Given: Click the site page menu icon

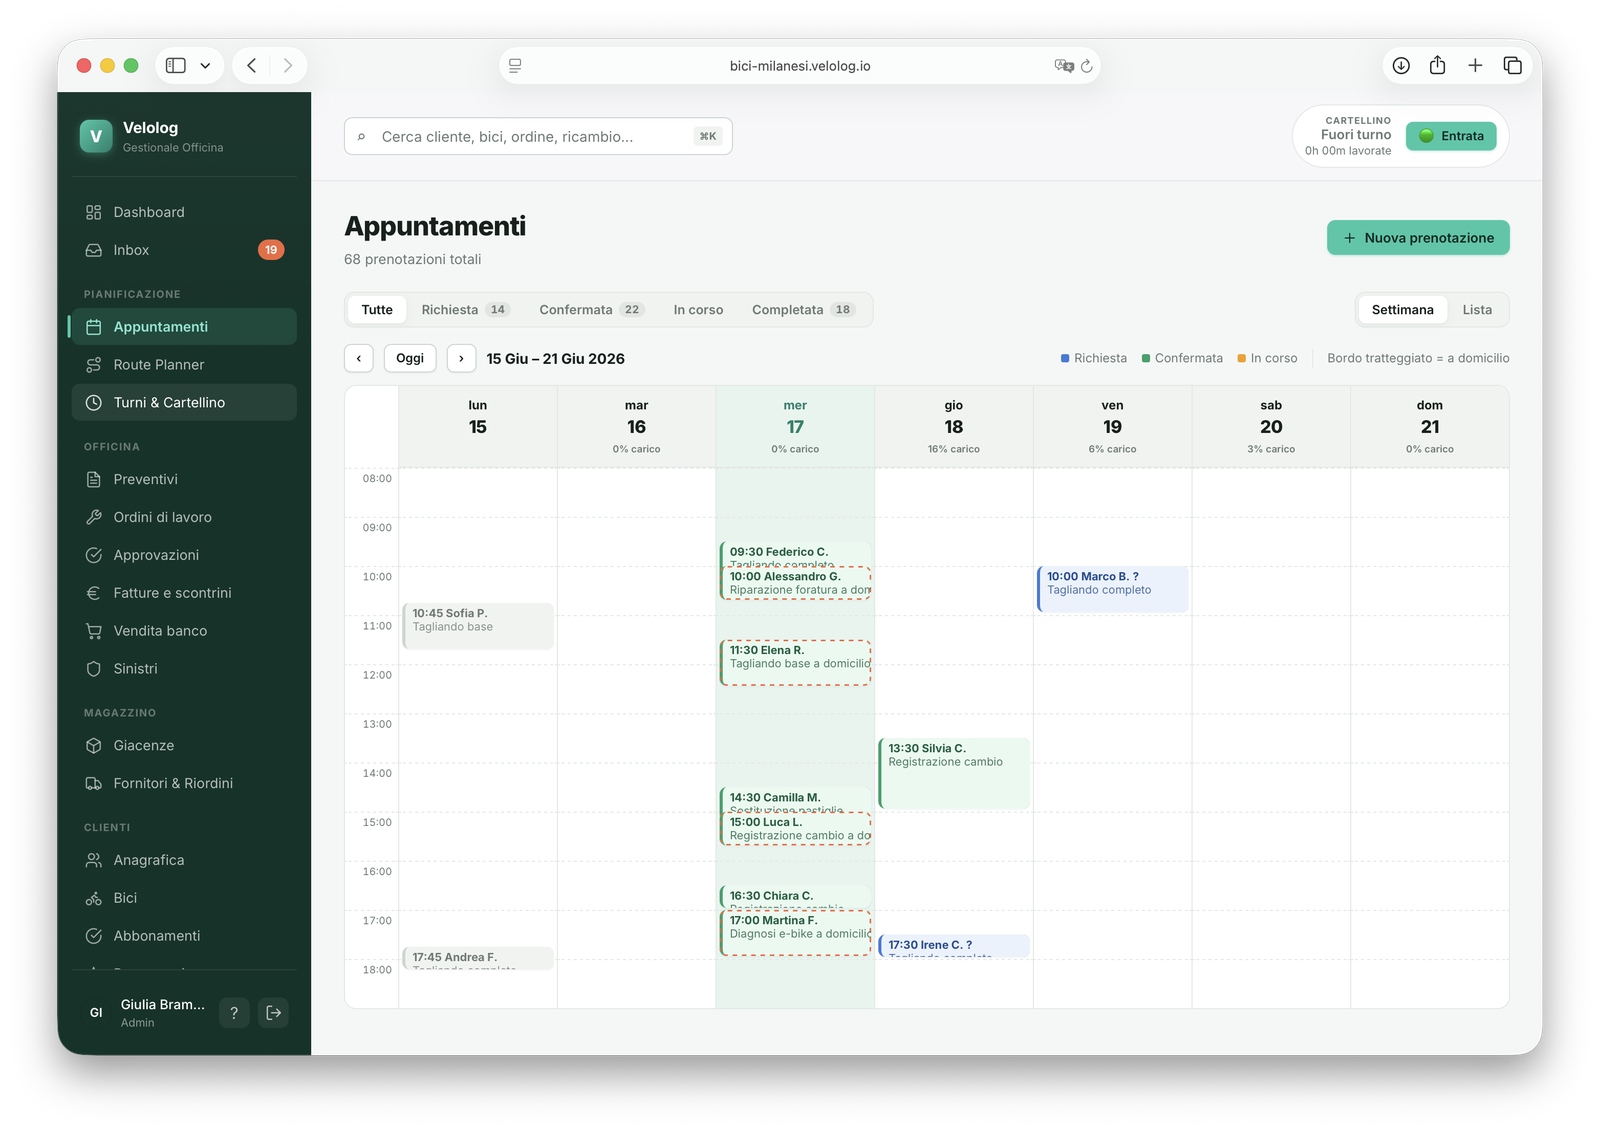Looking at the screenshot, I should tap(515, 66).
